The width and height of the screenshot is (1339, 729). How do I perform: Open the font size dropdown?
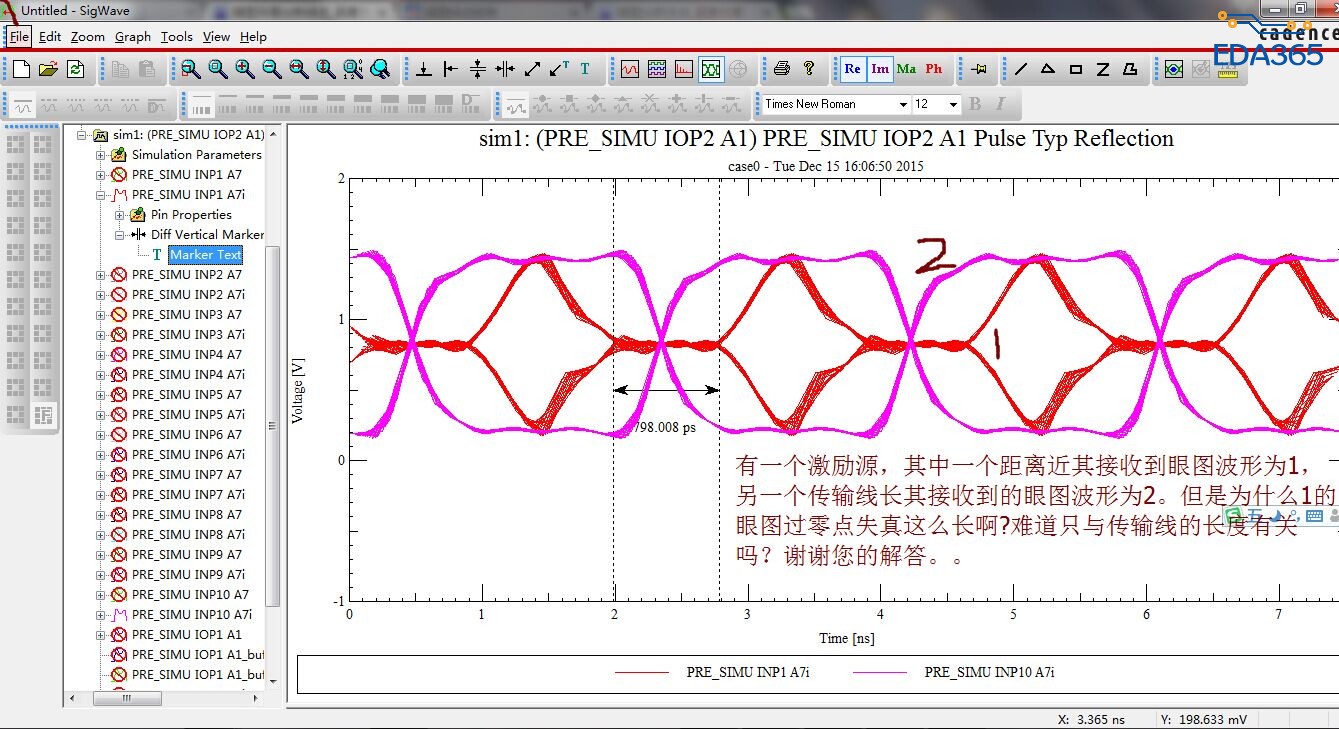click(954, 104)
